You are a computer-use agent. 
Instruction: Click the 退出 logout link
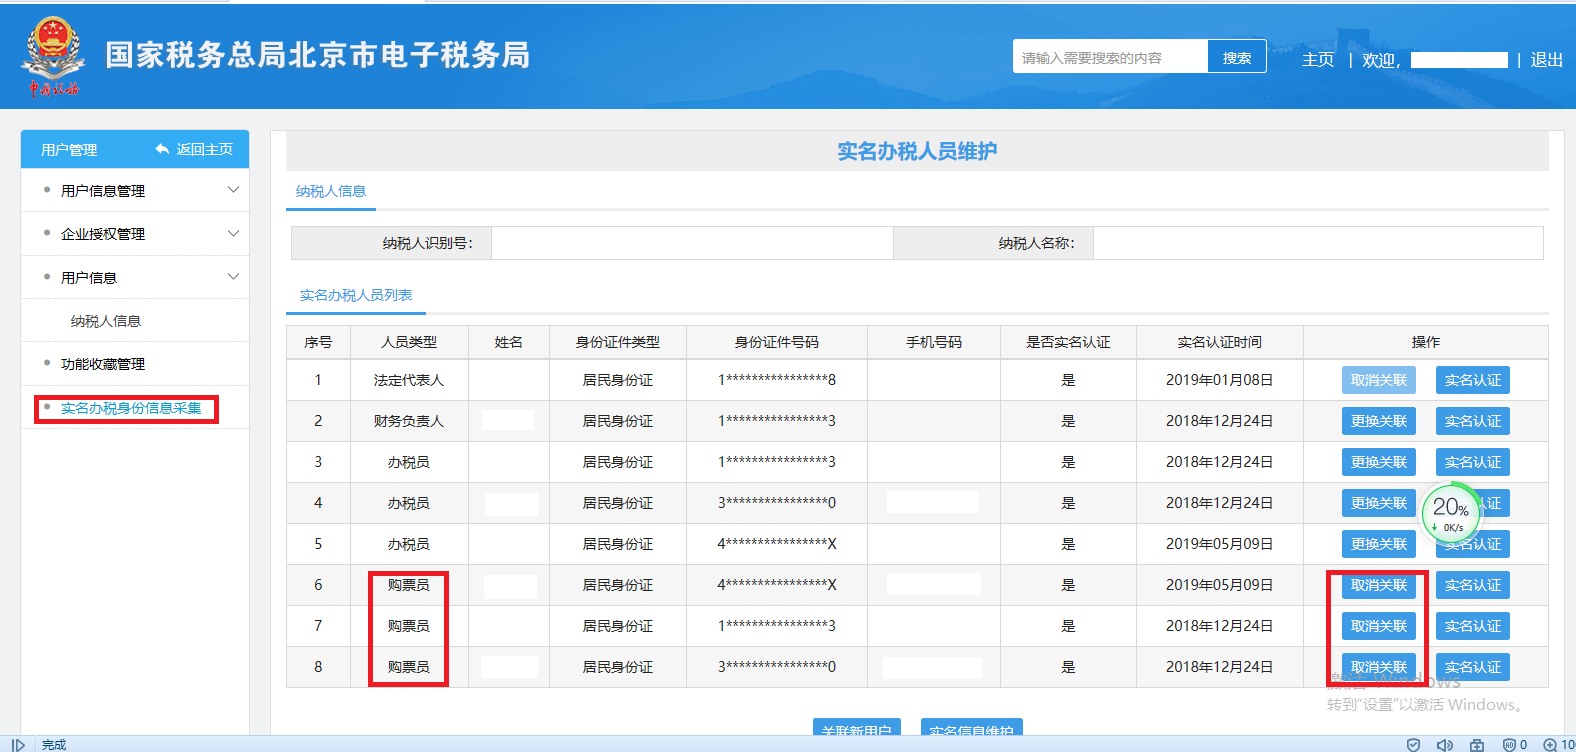1546,60
